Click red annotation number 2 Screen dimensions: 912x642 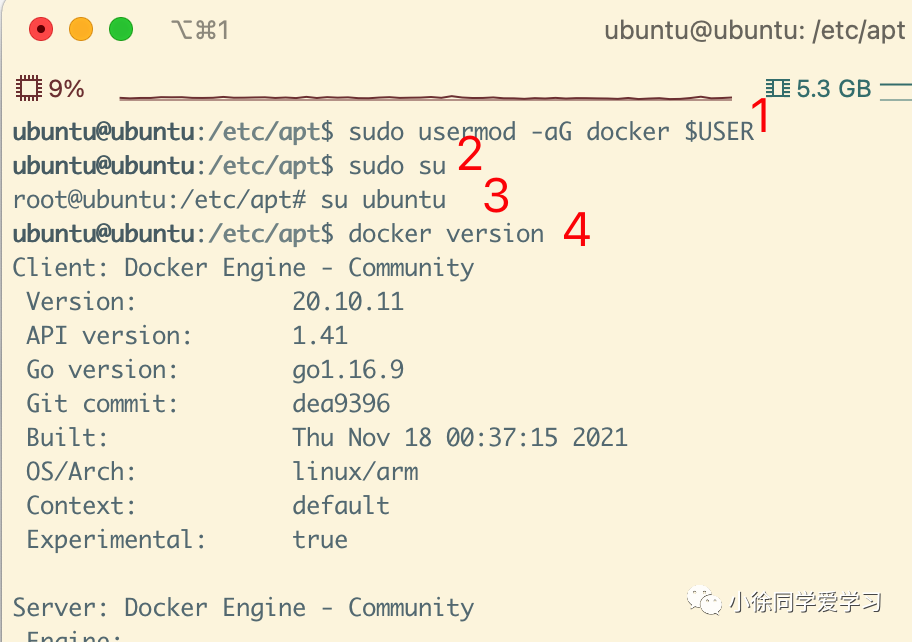pos(469,155)
